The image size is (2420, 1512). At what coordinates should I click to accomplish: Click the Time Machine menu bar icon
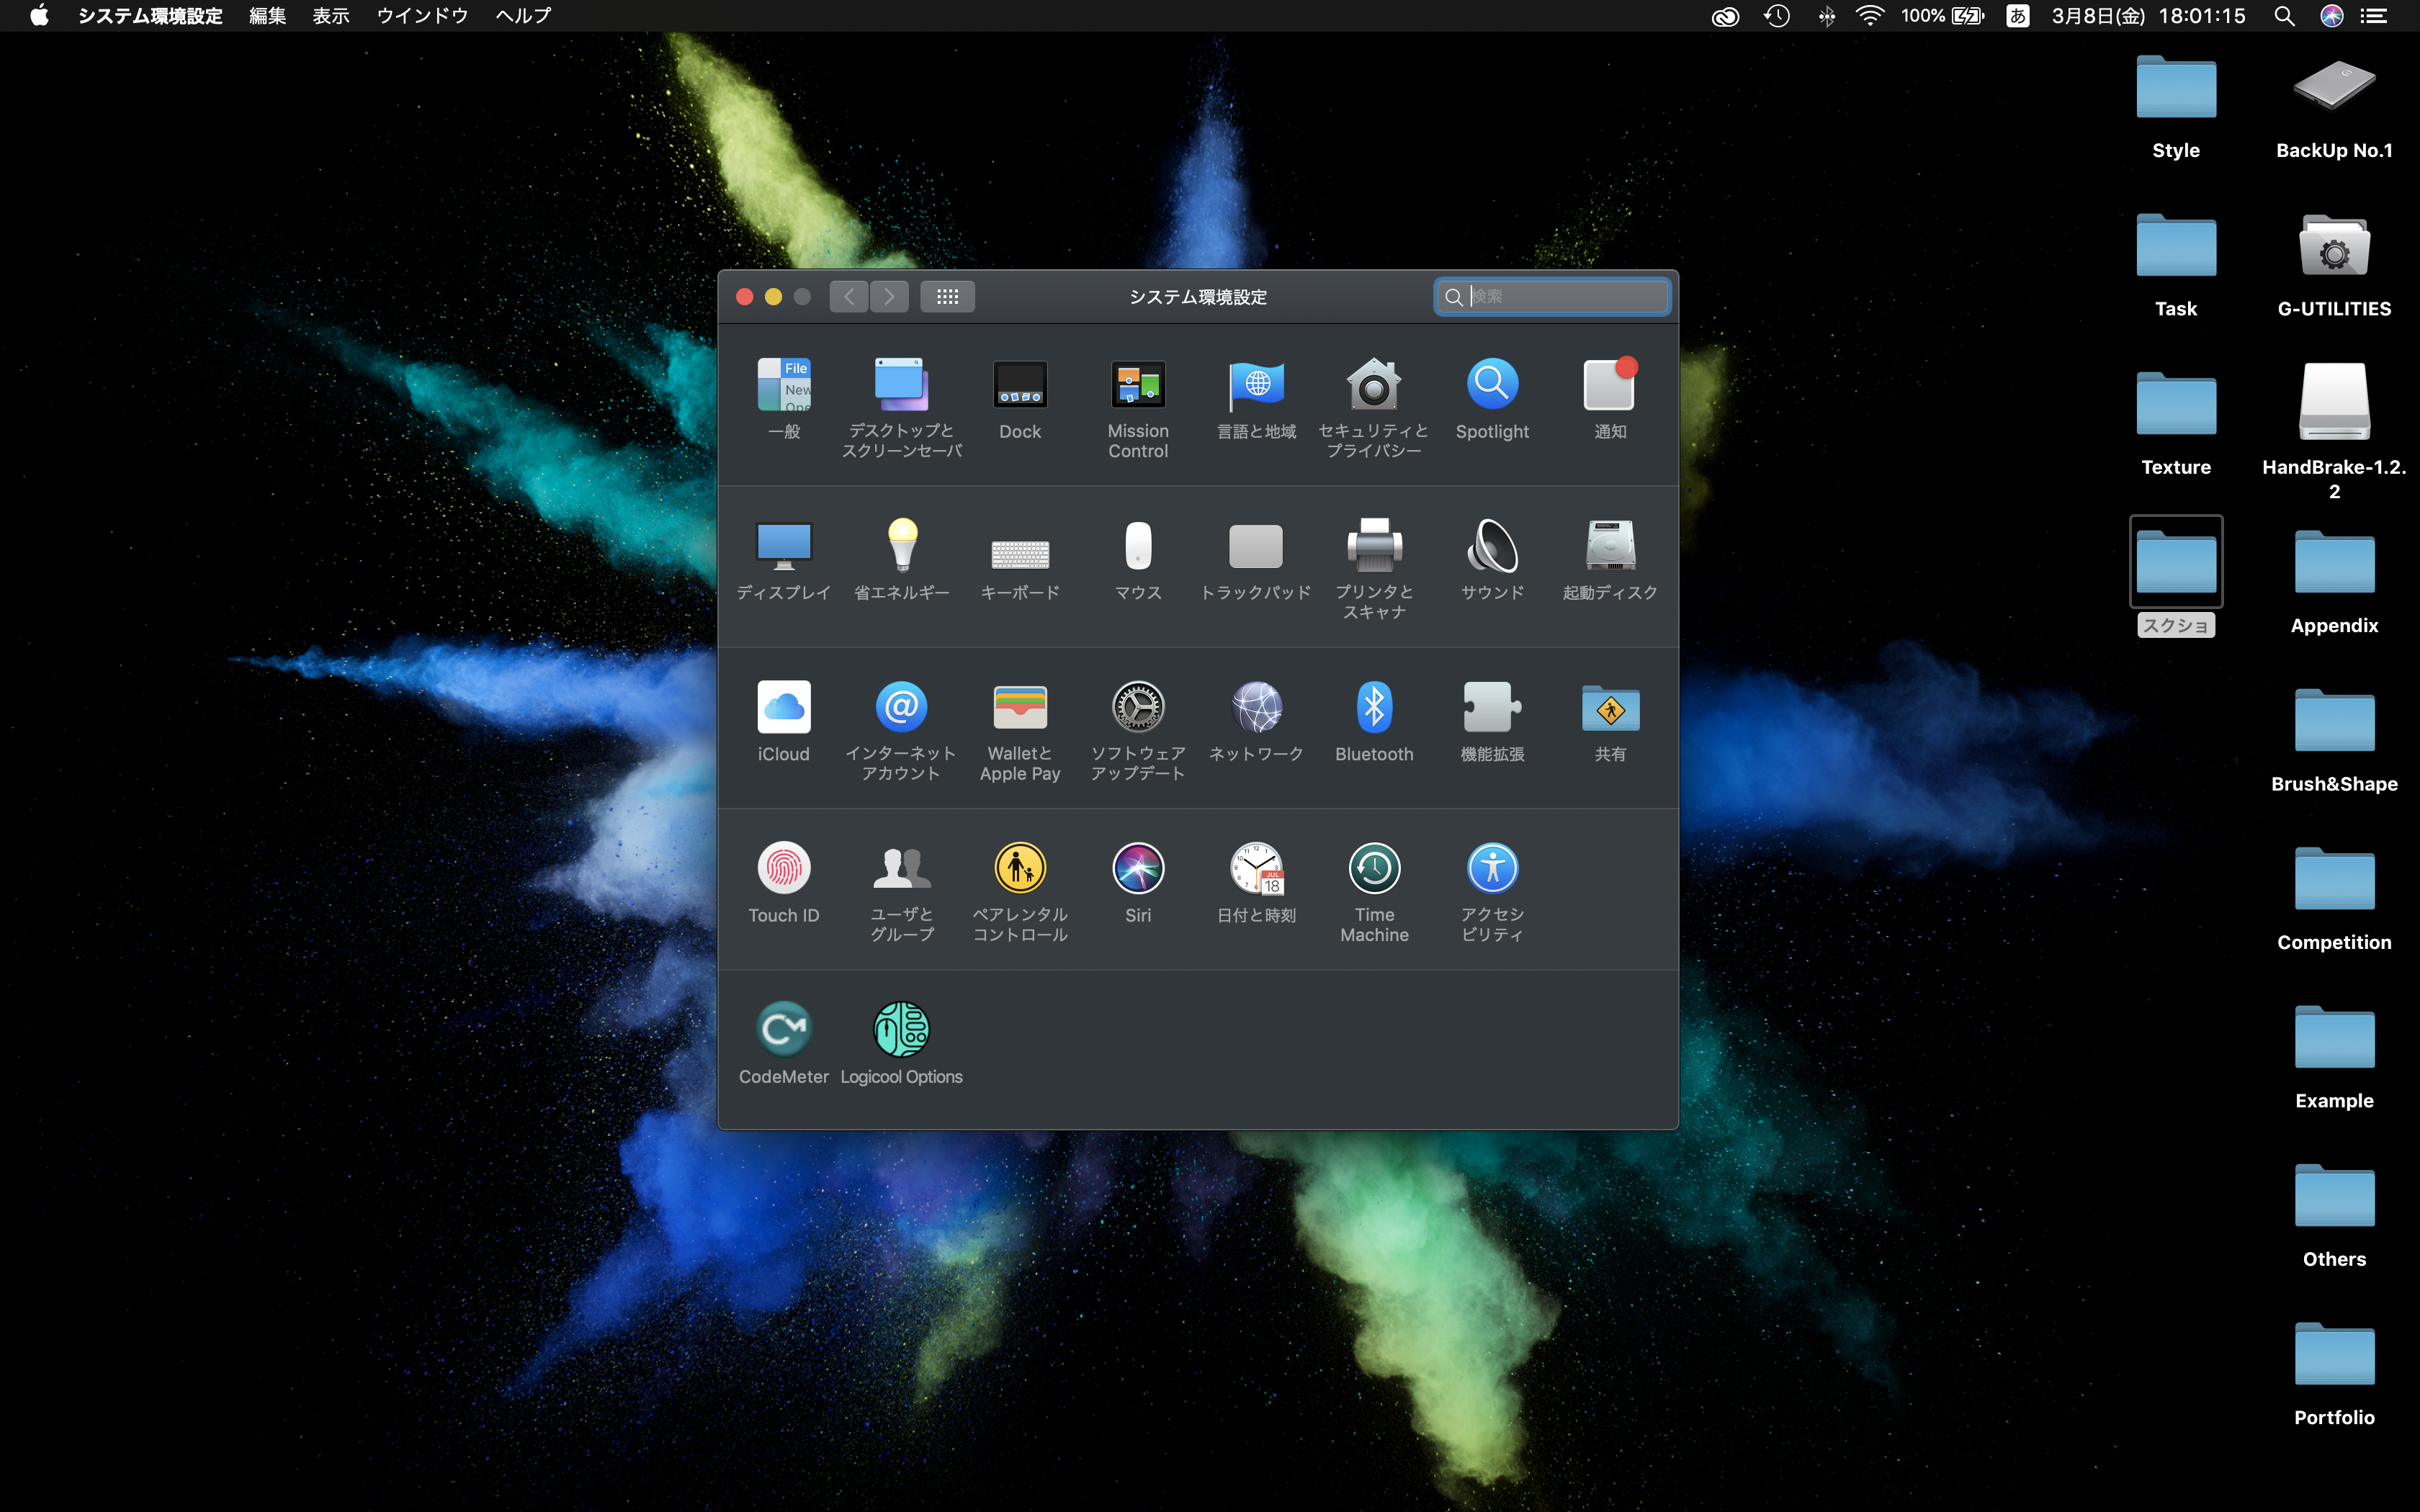pos(1777,16)
